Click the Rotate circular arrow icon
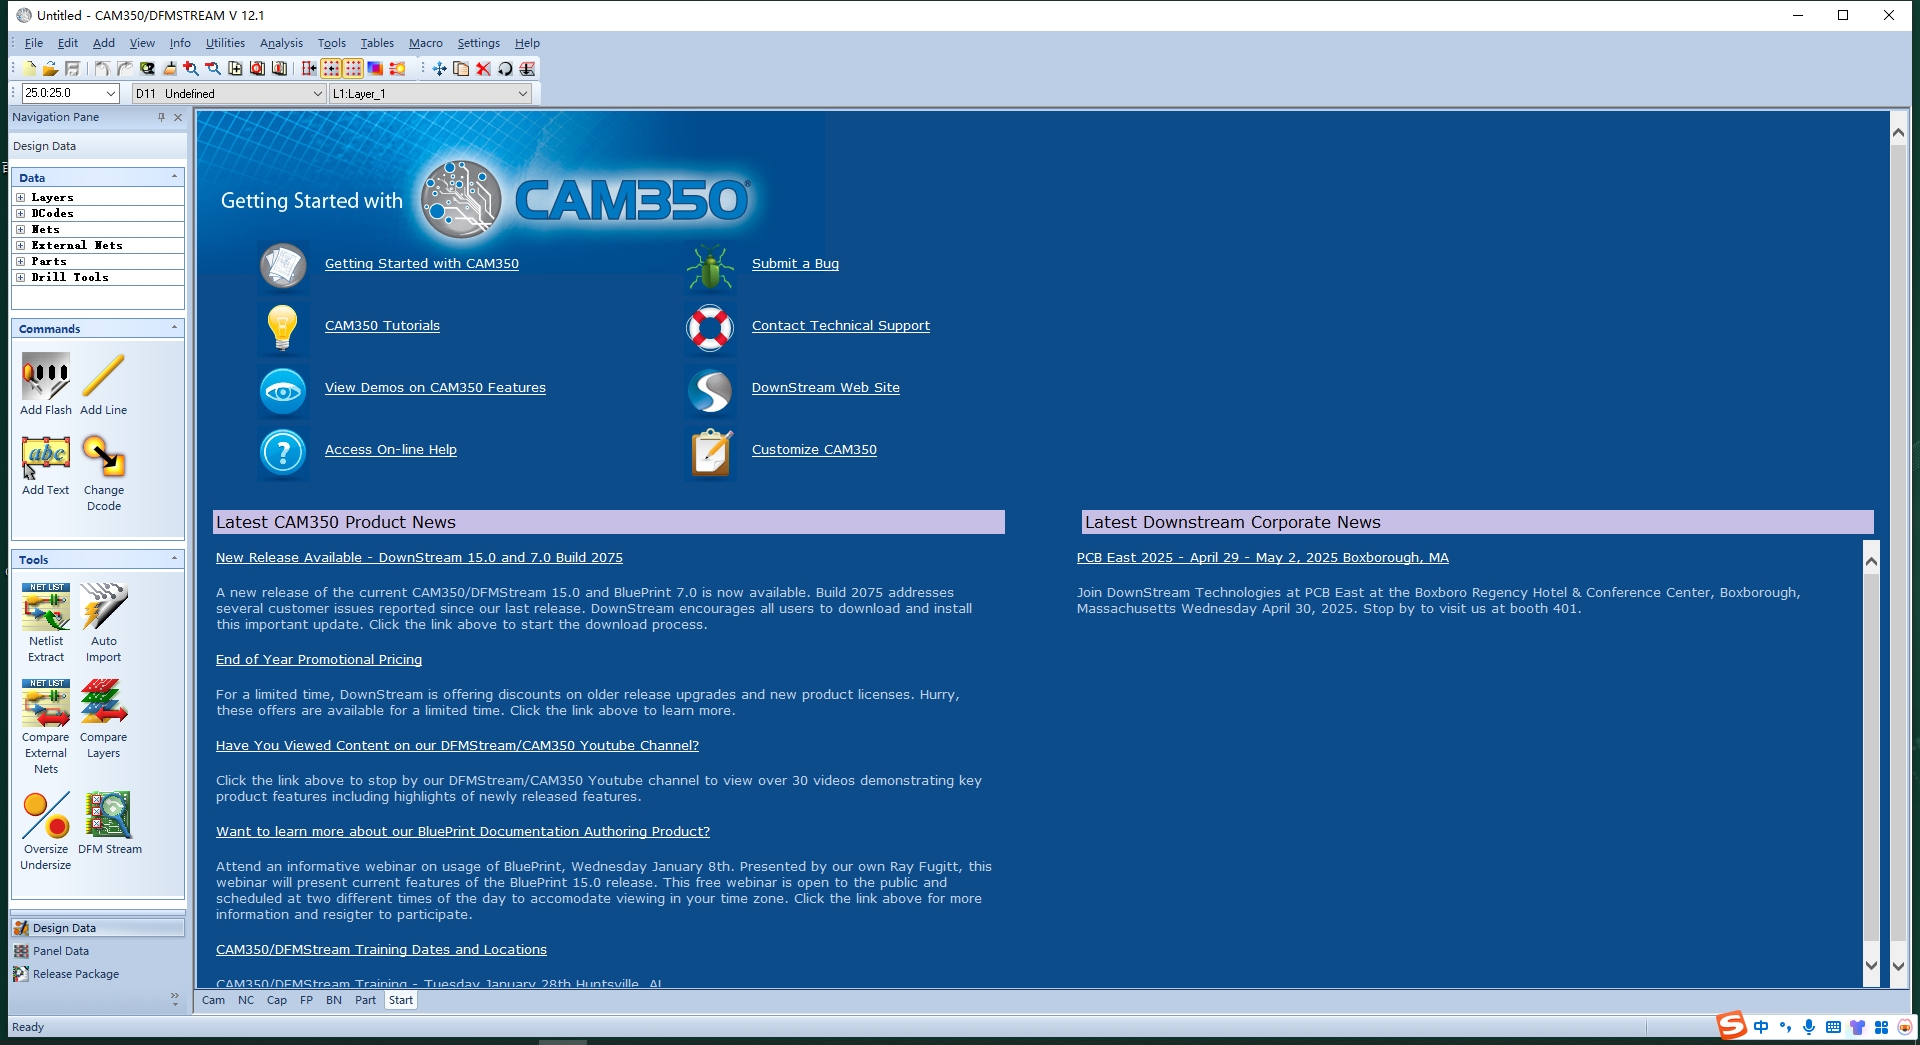1920x1045 pixels. 505,68
